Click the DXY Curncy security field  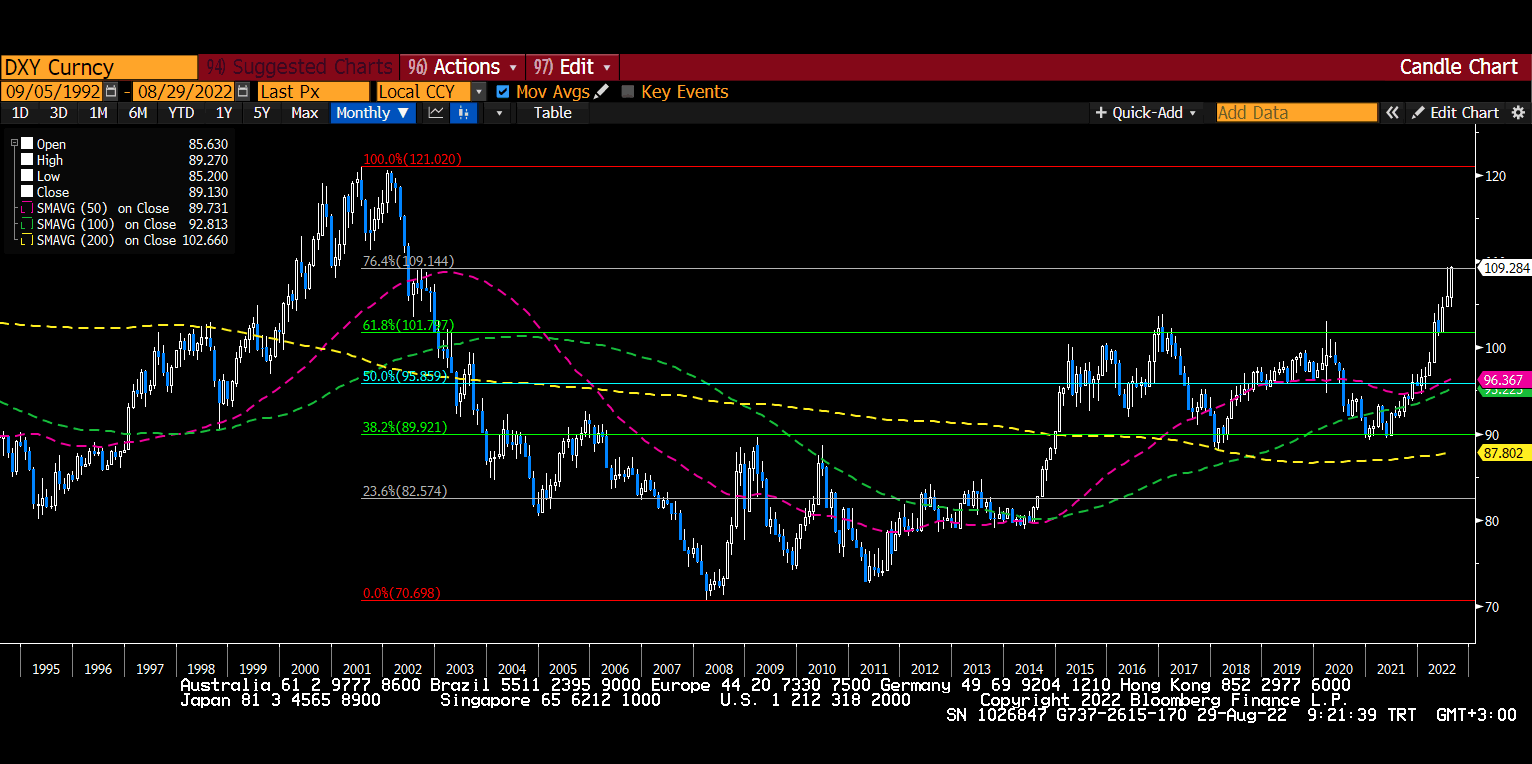[x=99, y=67]
